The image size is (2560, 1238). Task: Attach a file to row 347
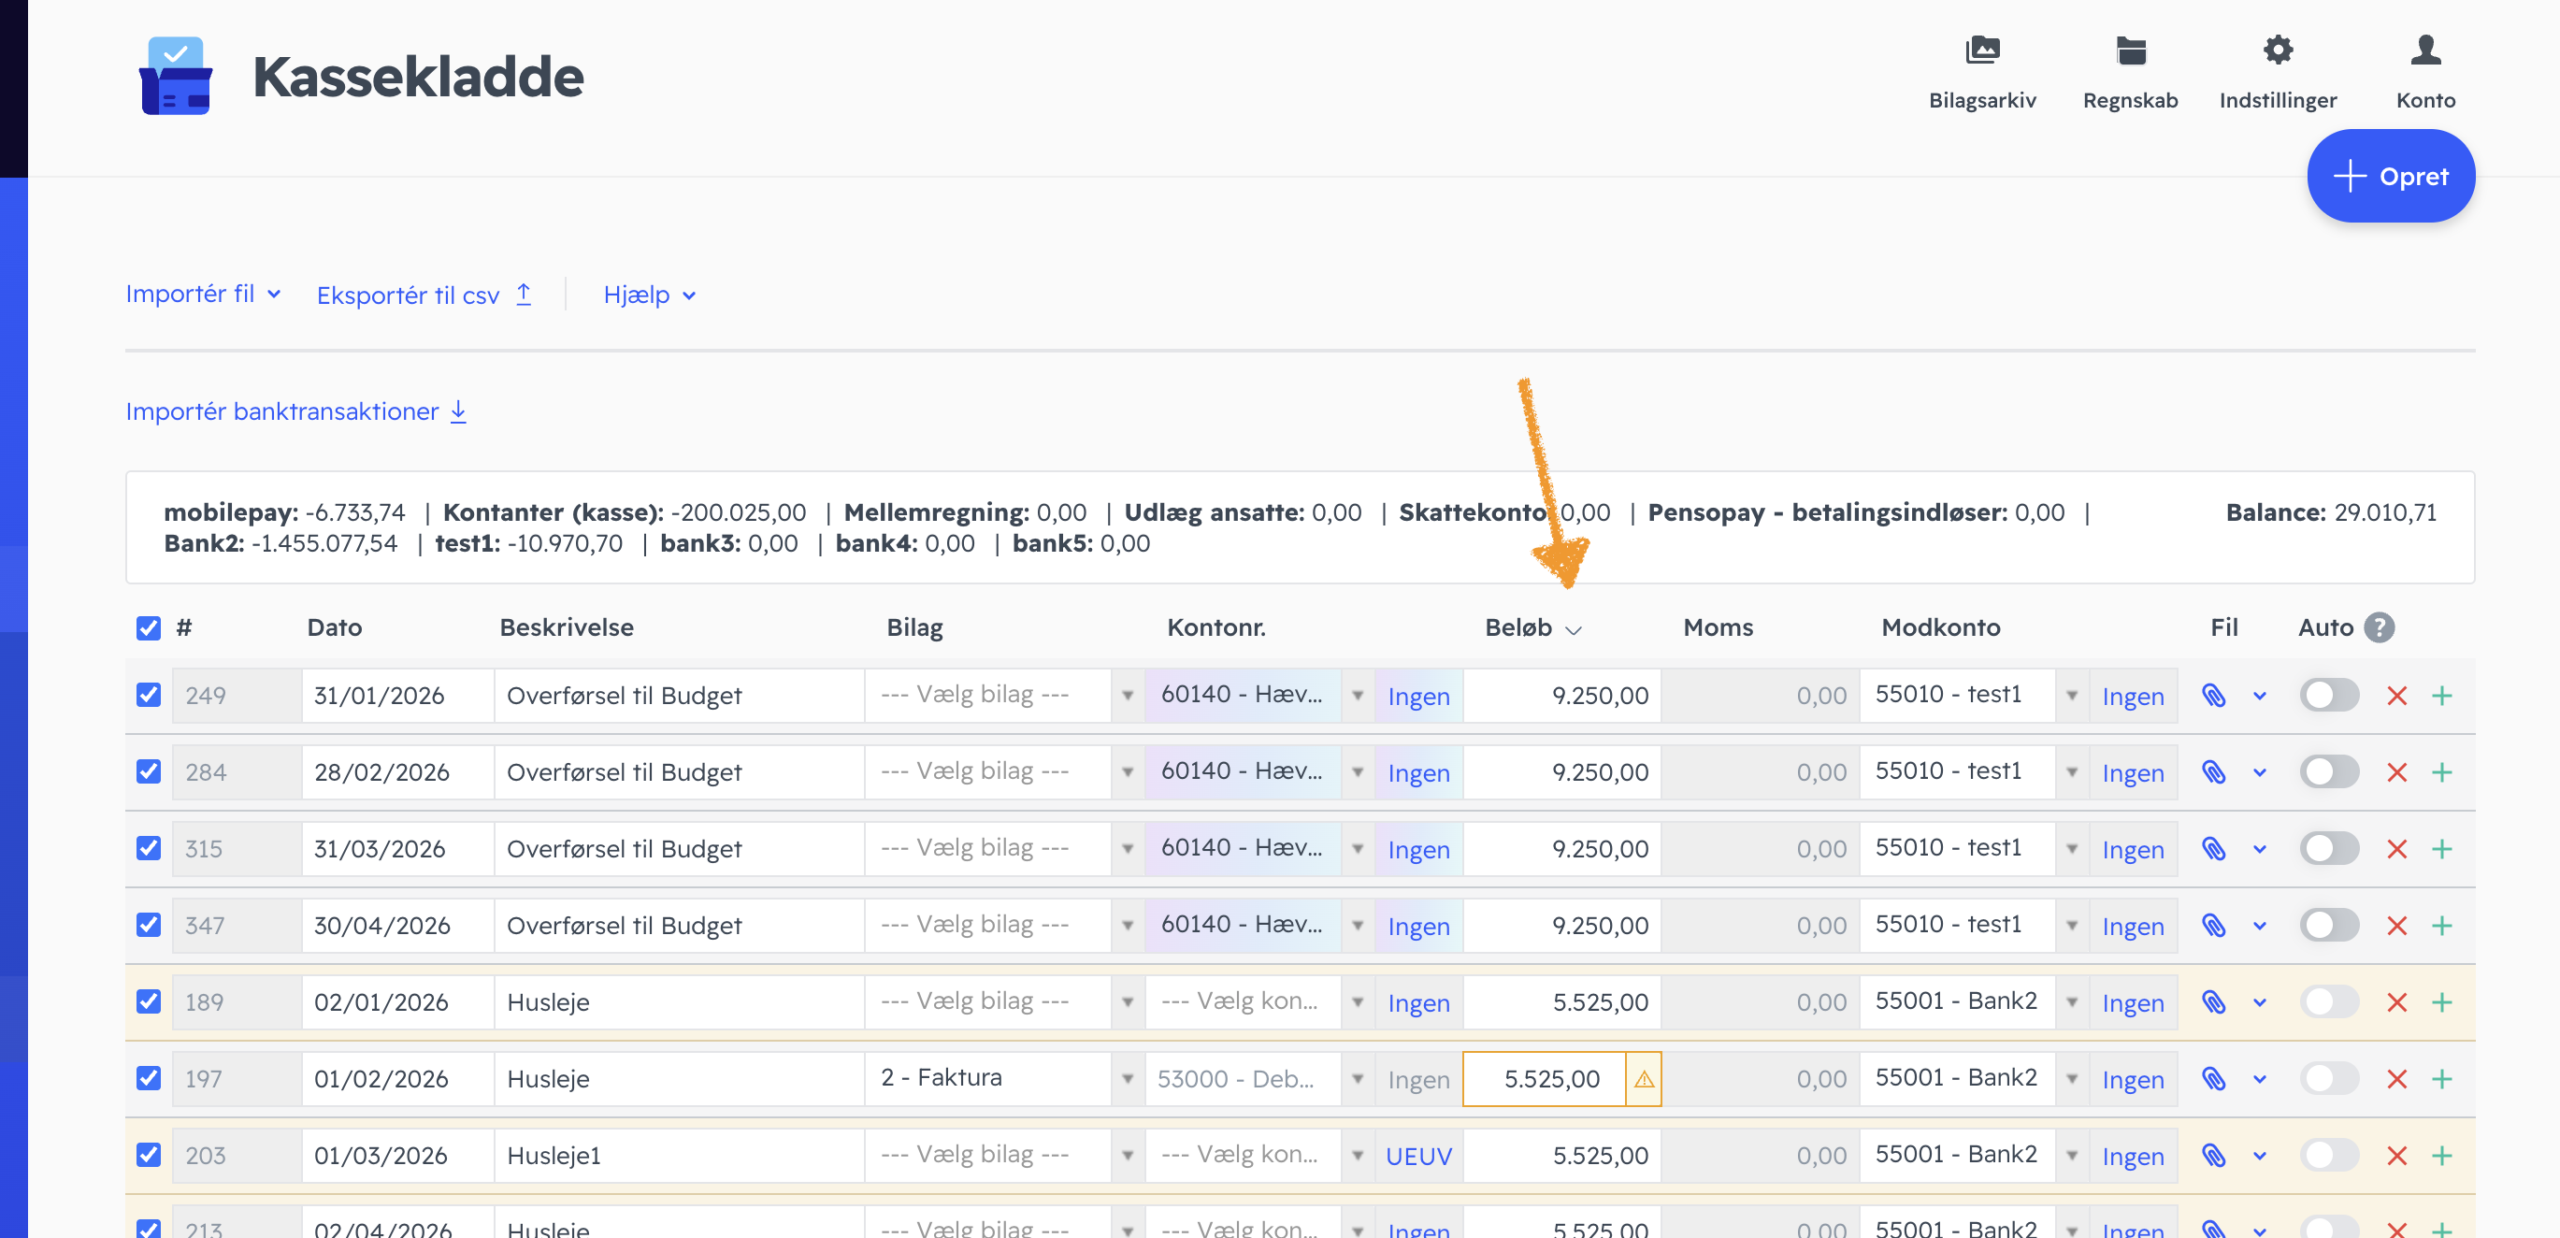pos(2214,926)
